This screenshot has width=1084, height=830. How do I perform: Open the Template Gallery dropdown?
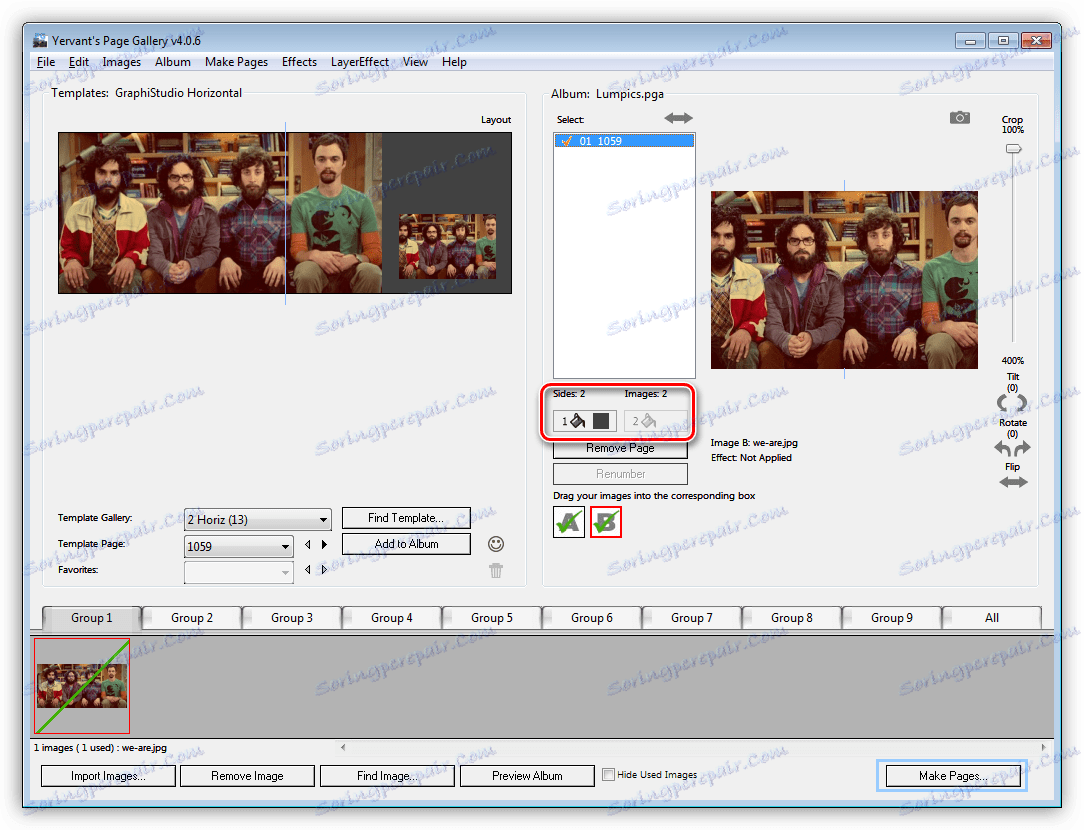coord(258,519)
